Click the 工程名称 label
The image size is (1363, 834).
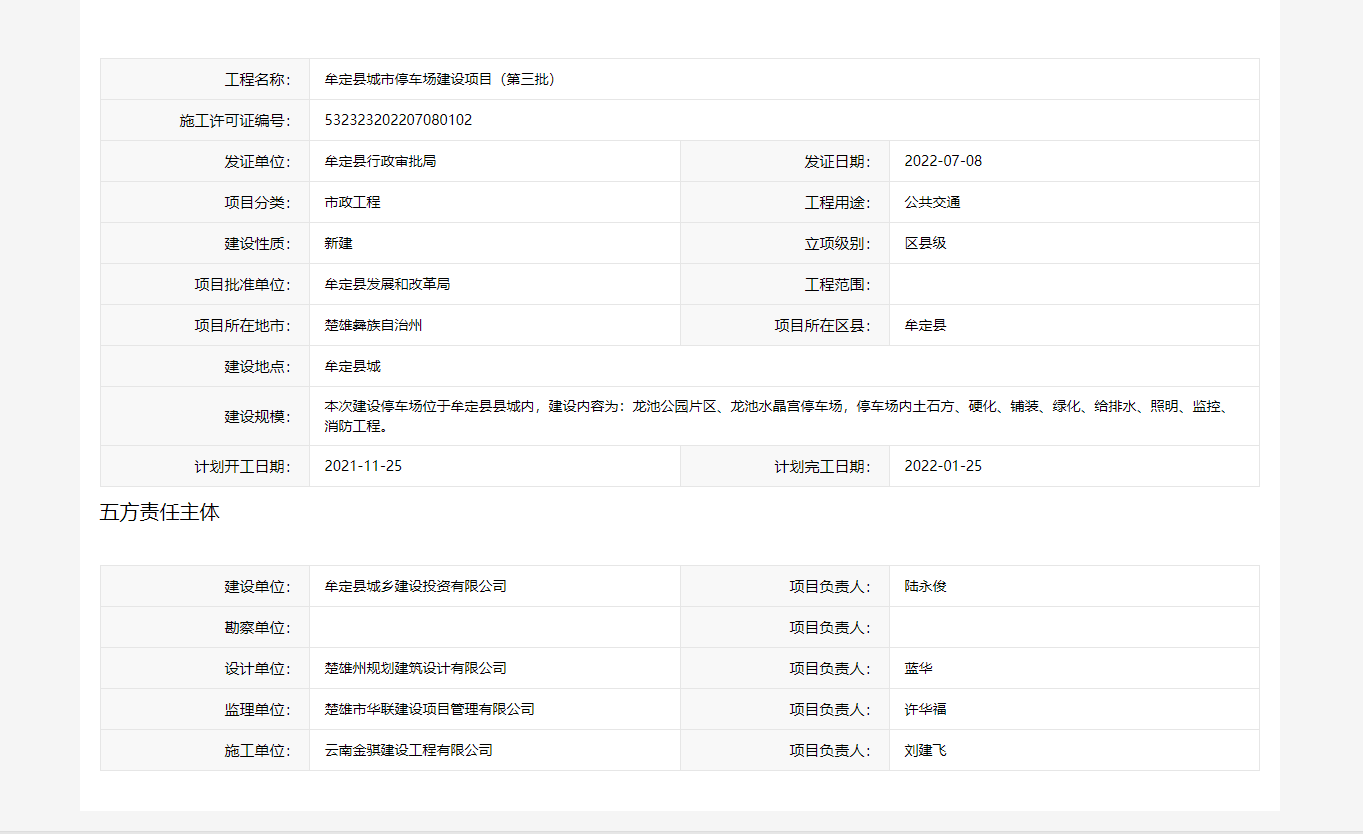(257, 79)
